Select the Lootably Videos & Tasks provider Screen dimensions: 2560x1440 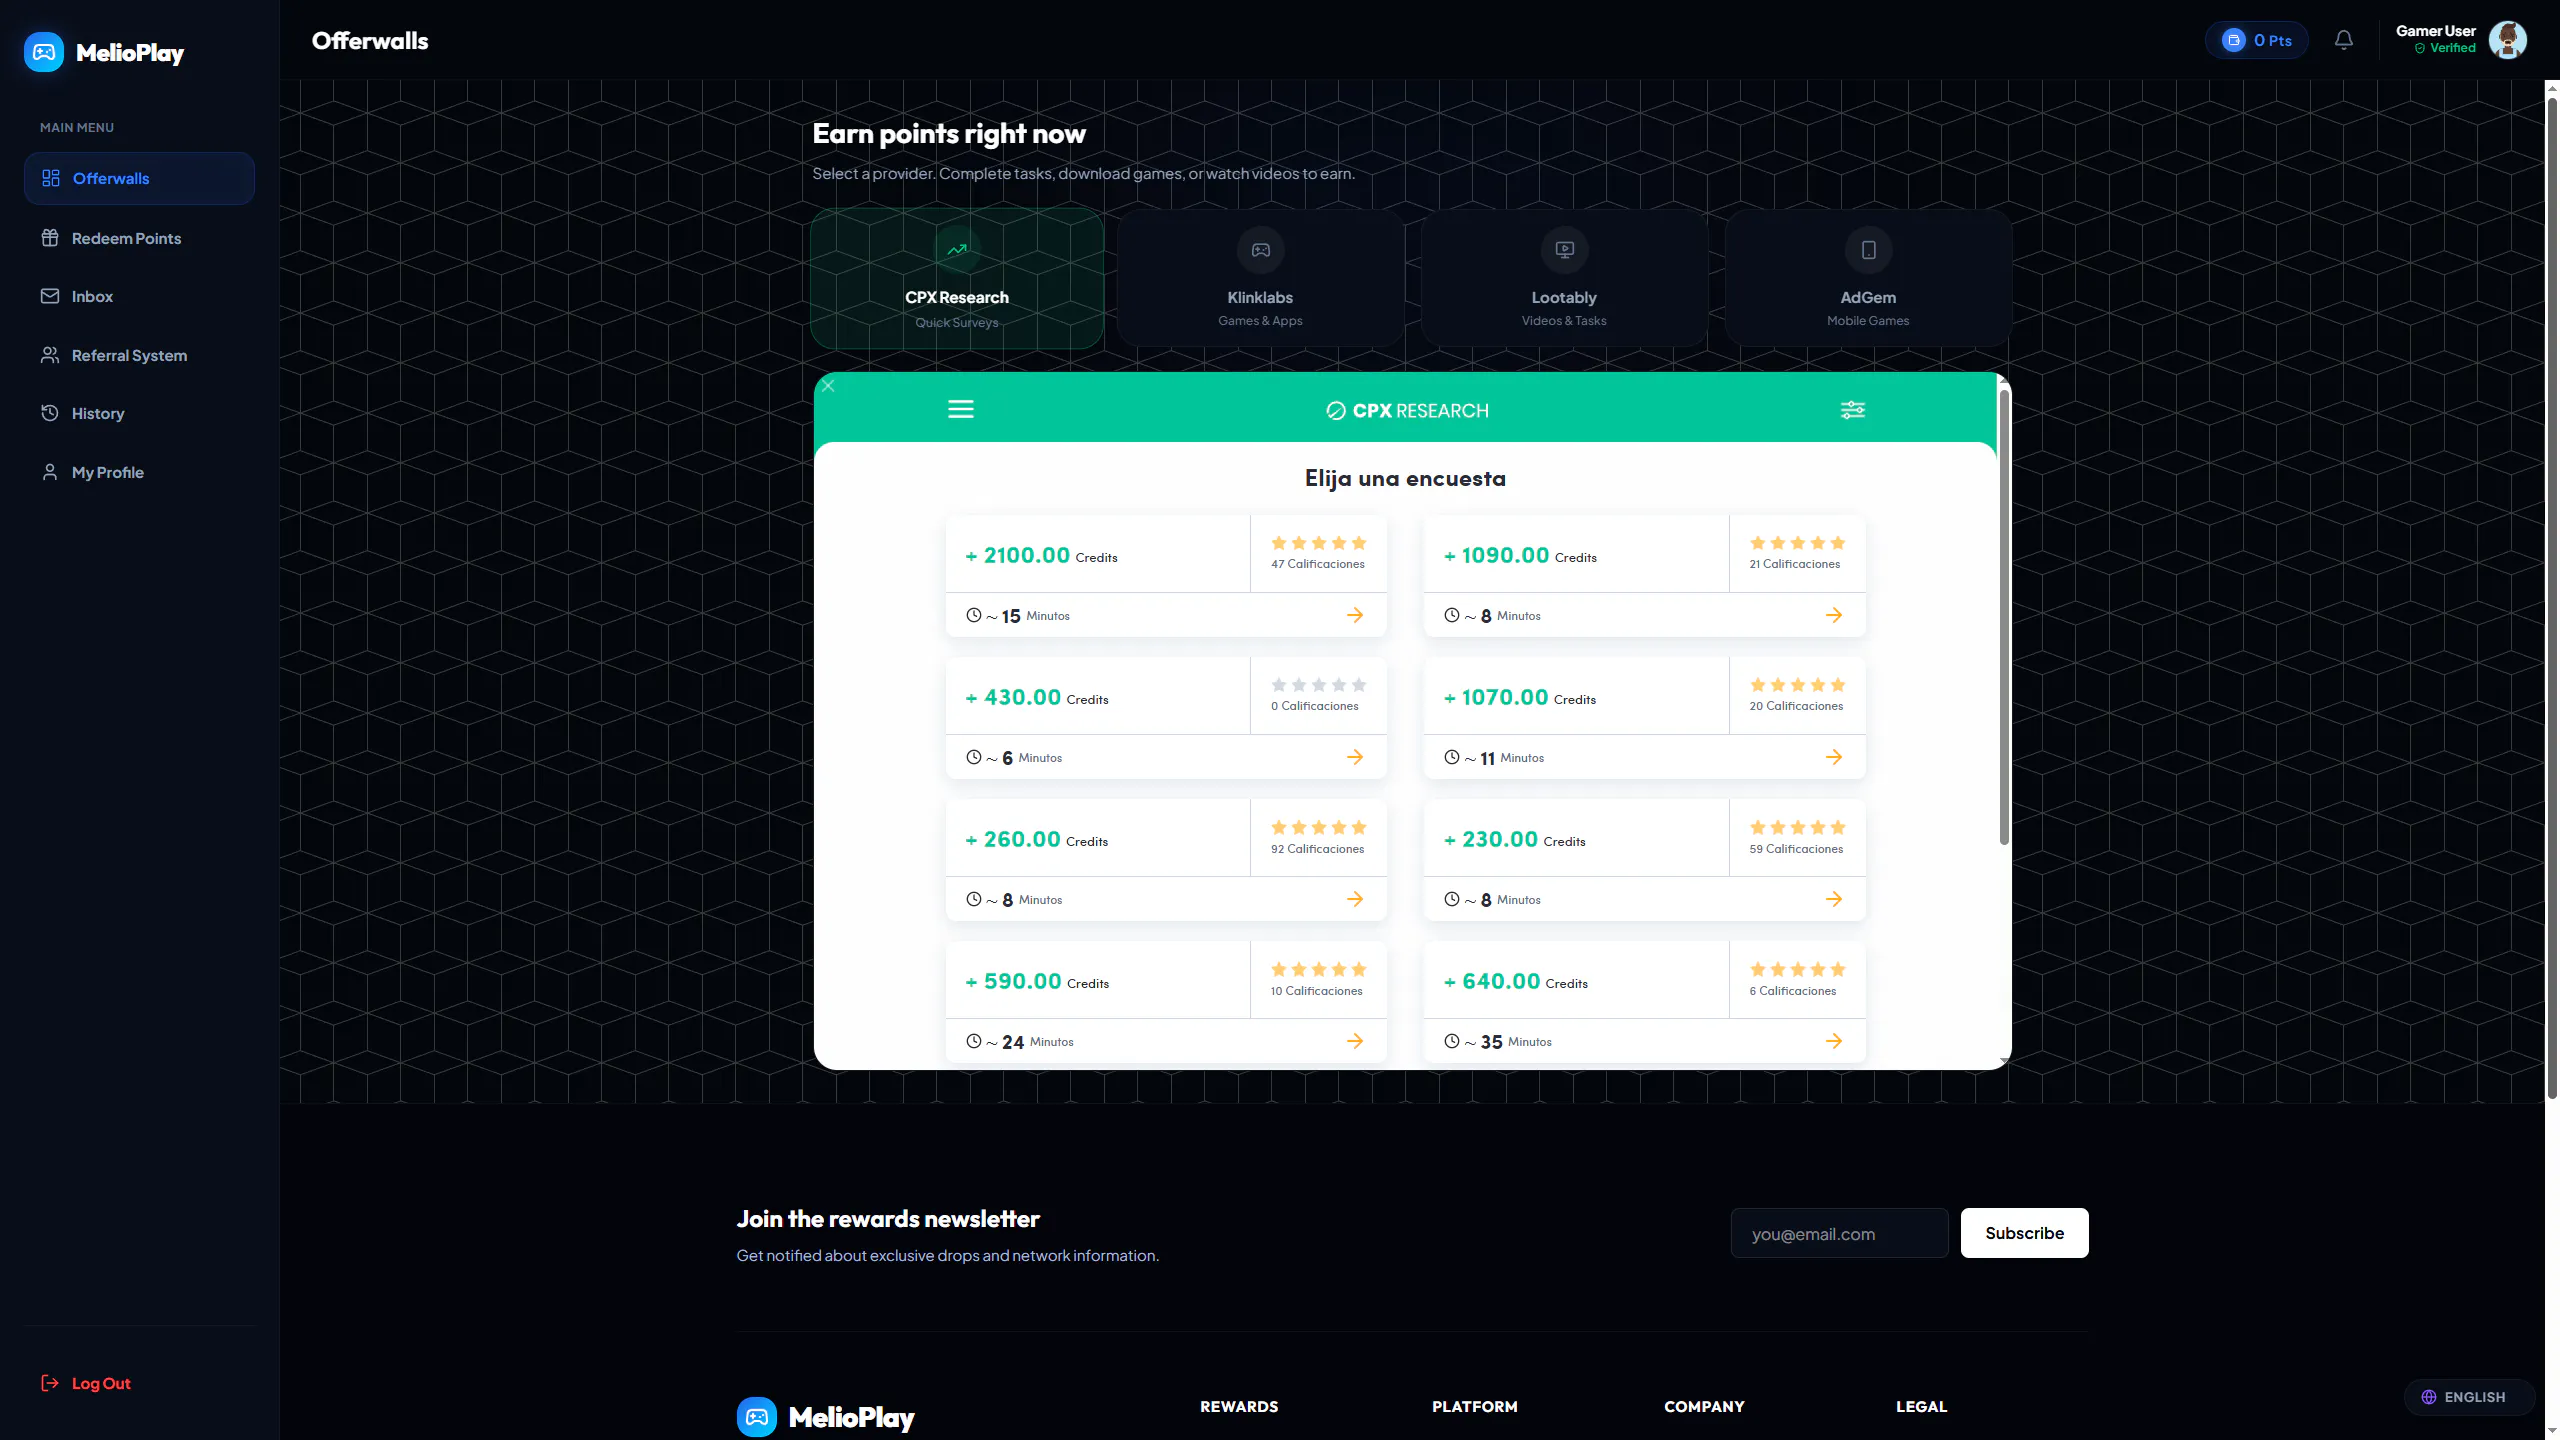click(x=1564, y=278)
